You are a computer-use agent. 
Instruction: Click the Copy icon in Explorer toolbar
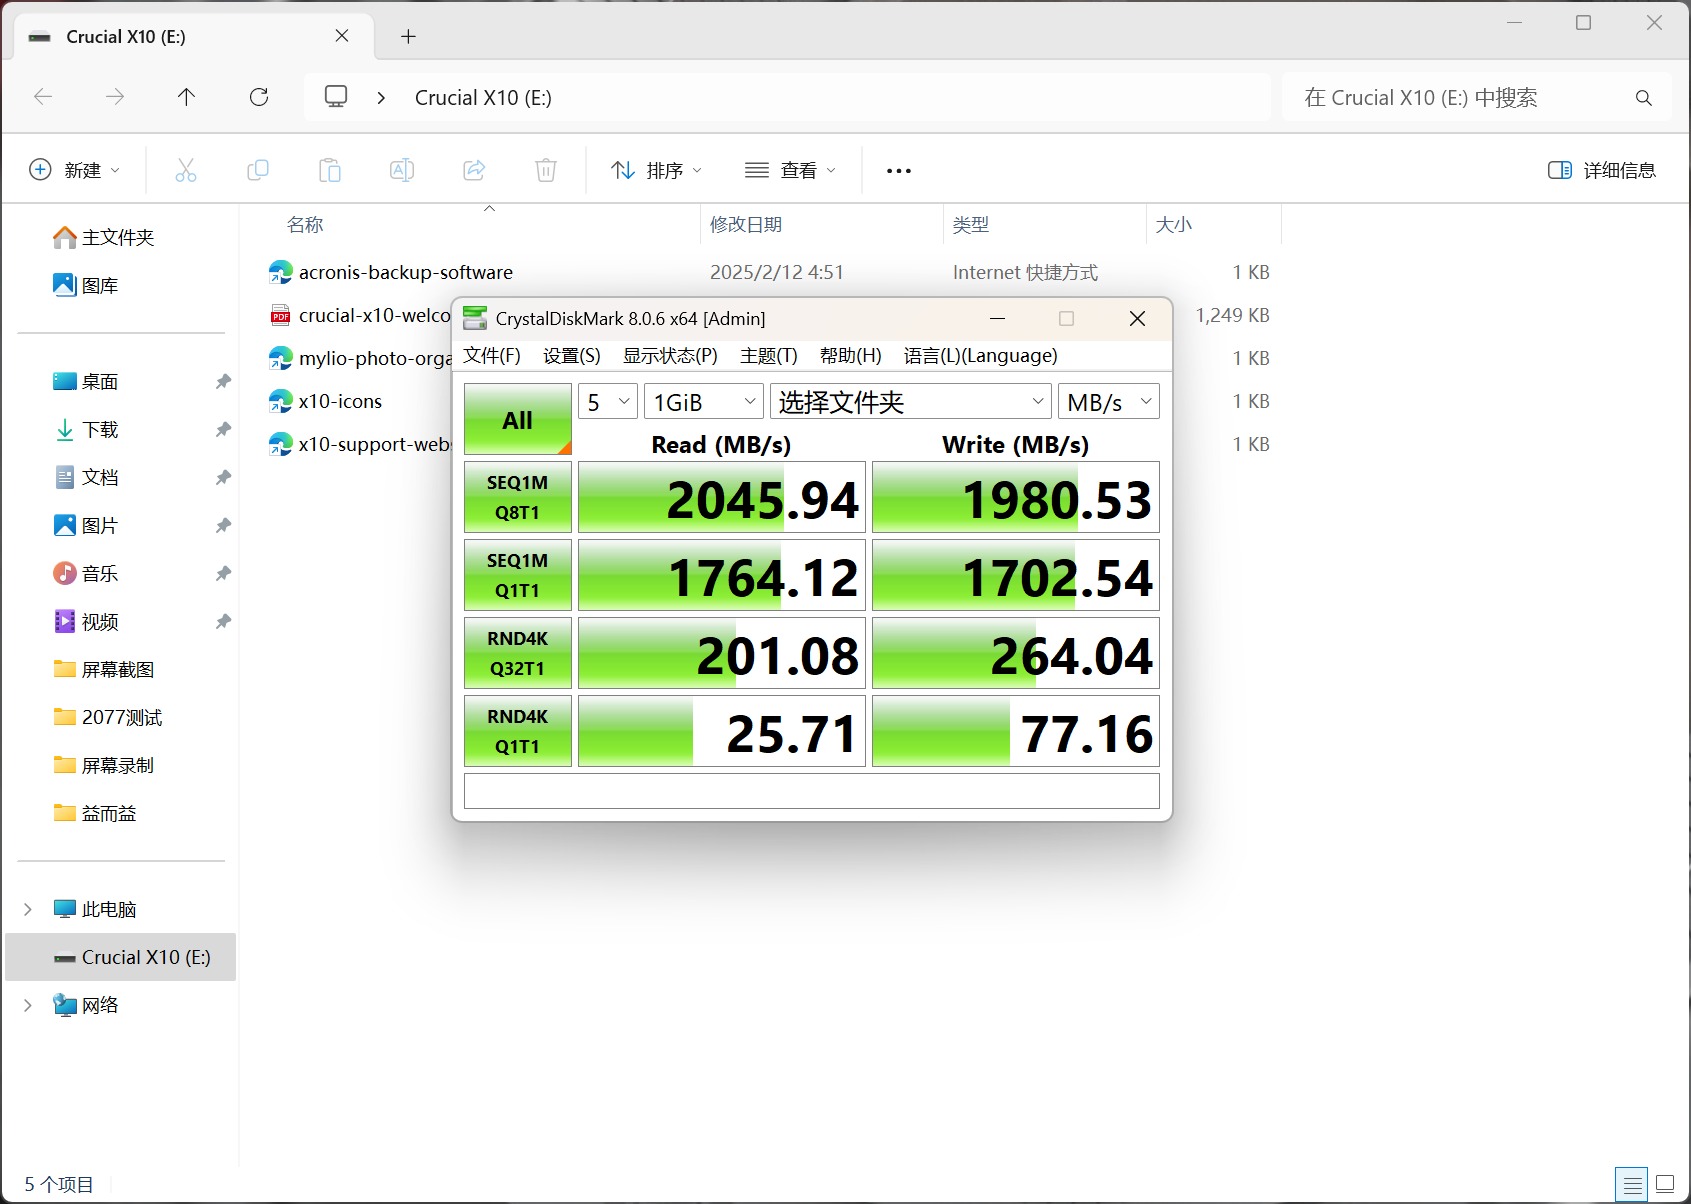258,170
